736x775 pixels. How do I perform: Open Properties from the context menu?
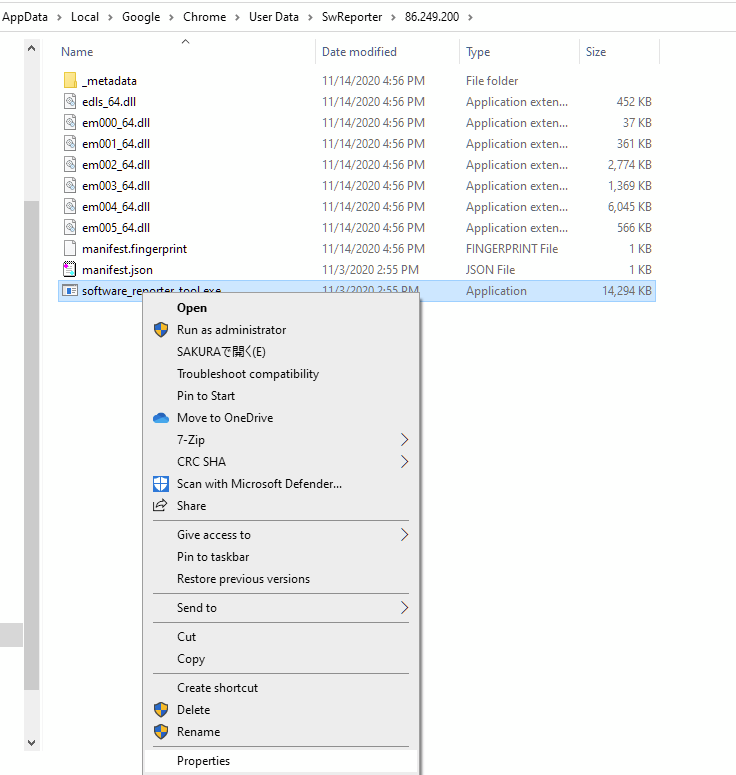281,761
